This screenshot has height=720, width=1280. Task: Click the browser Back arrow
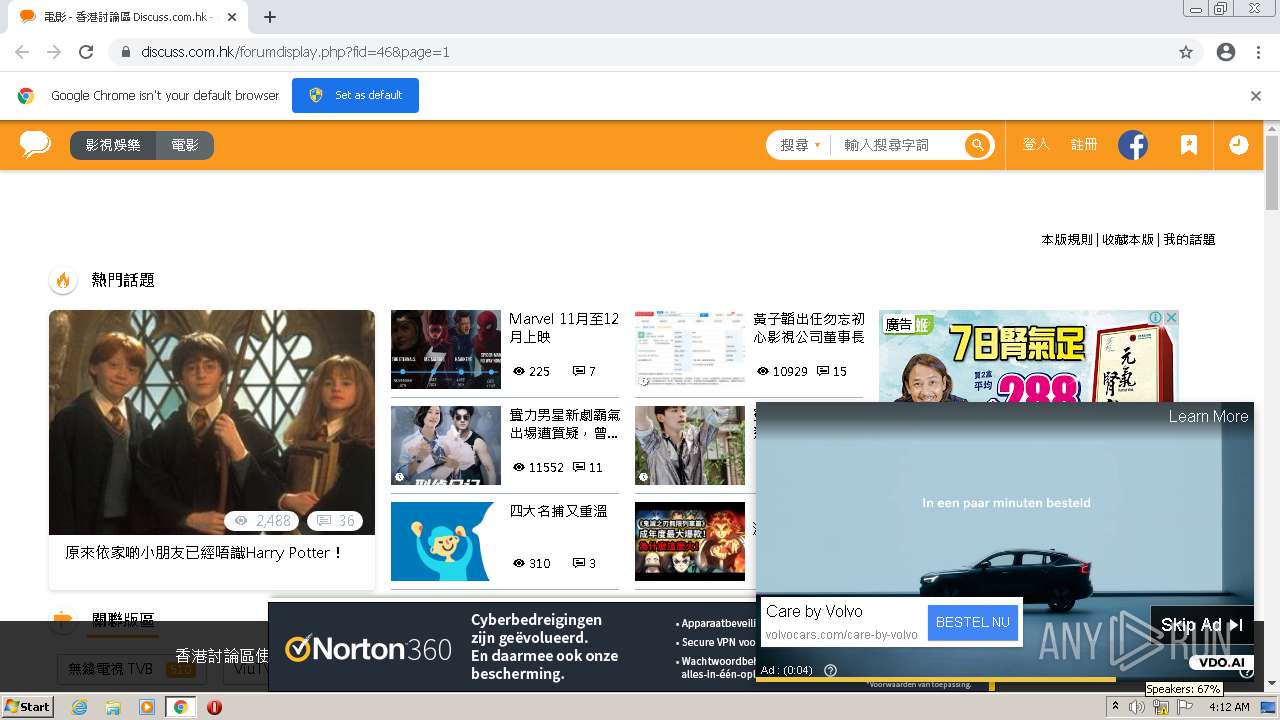point(22,52)
